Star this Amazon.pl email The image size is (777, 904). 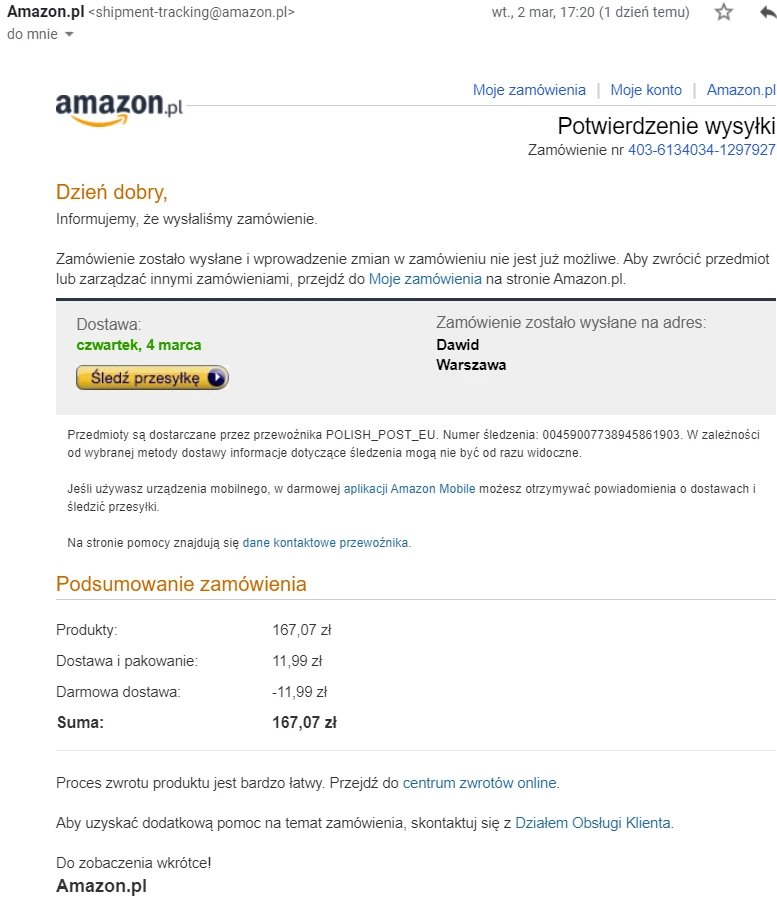pos(723,12)
